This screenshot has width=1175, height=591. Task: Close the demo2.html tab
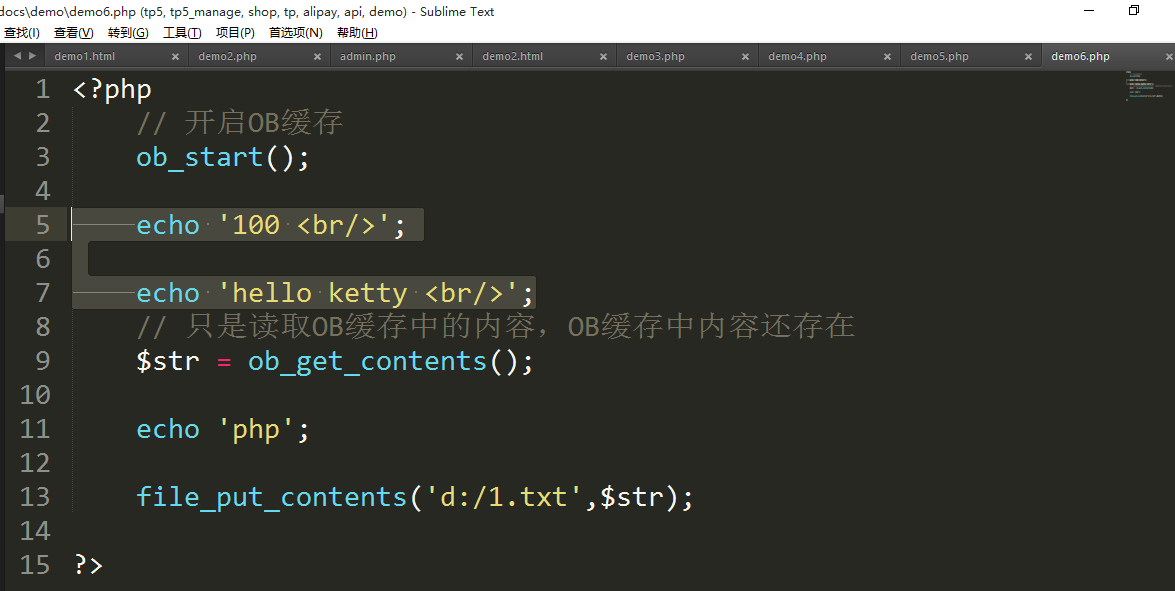(x=602, y=57)
